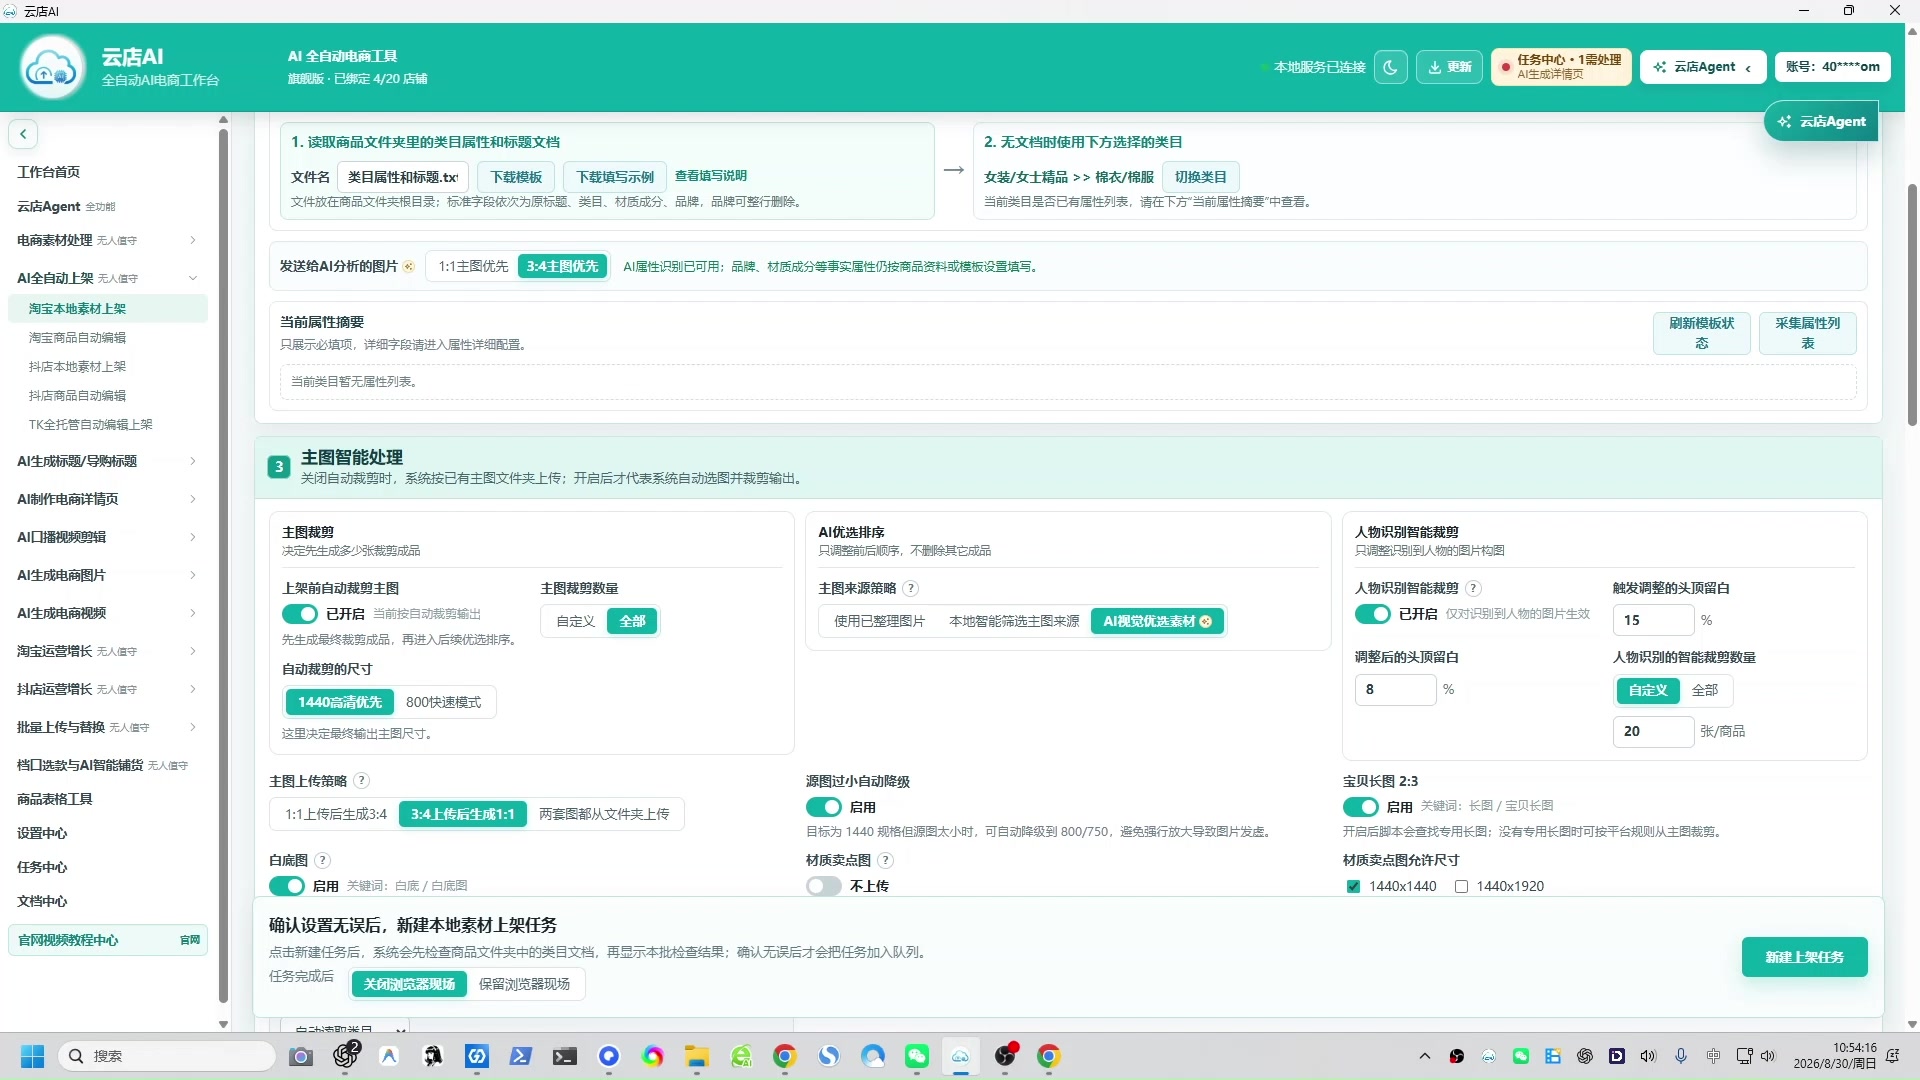
Task: Show hidden system tray icons
Action: (1425, 1056)
